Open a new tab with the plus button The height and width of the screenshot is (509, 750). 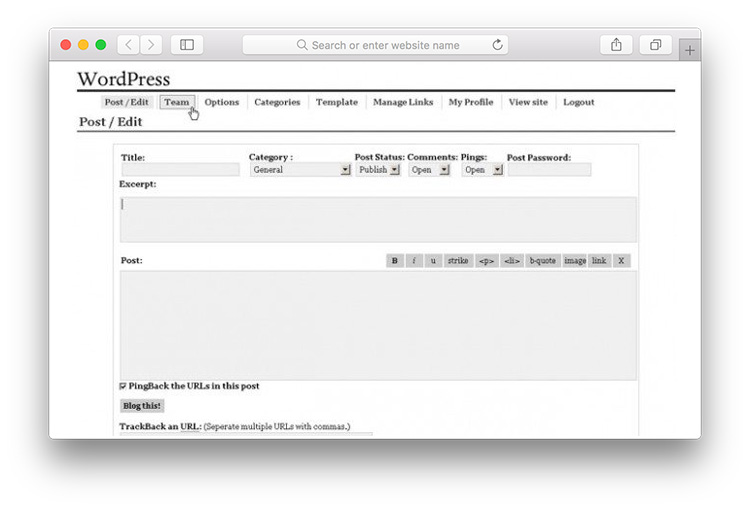pos(690,50)
